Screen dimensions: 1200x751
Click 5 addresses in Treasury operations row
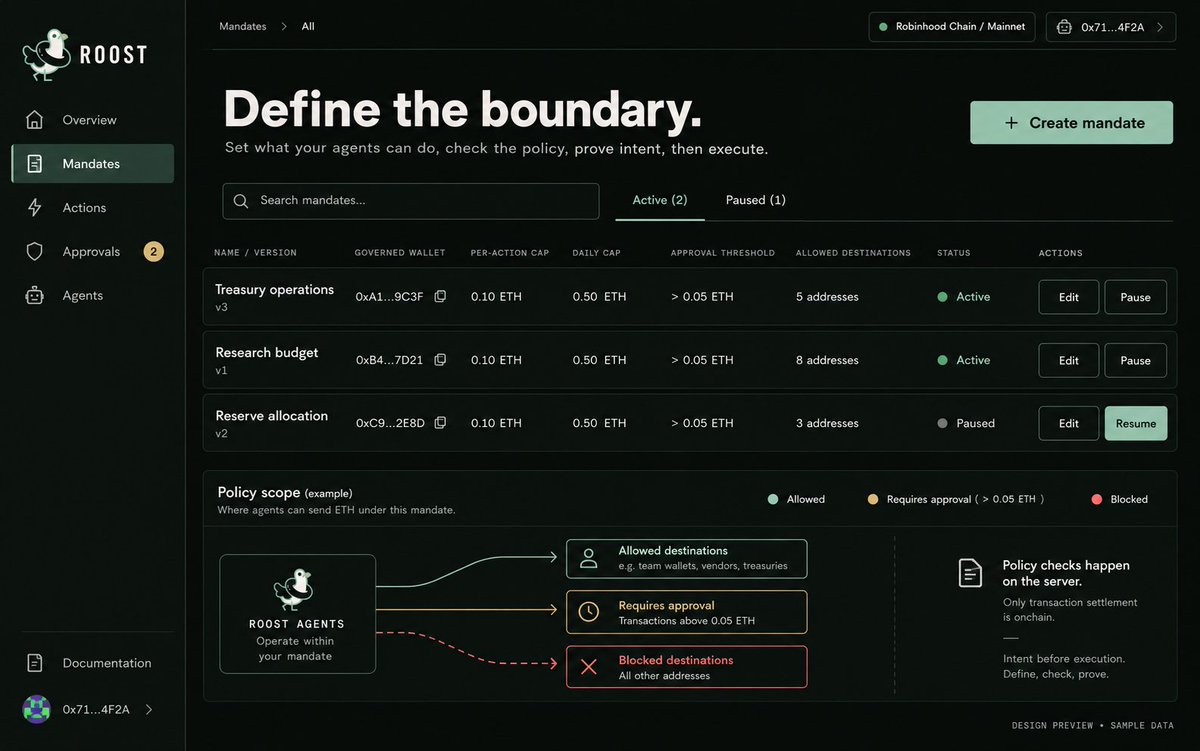[827, 297]
